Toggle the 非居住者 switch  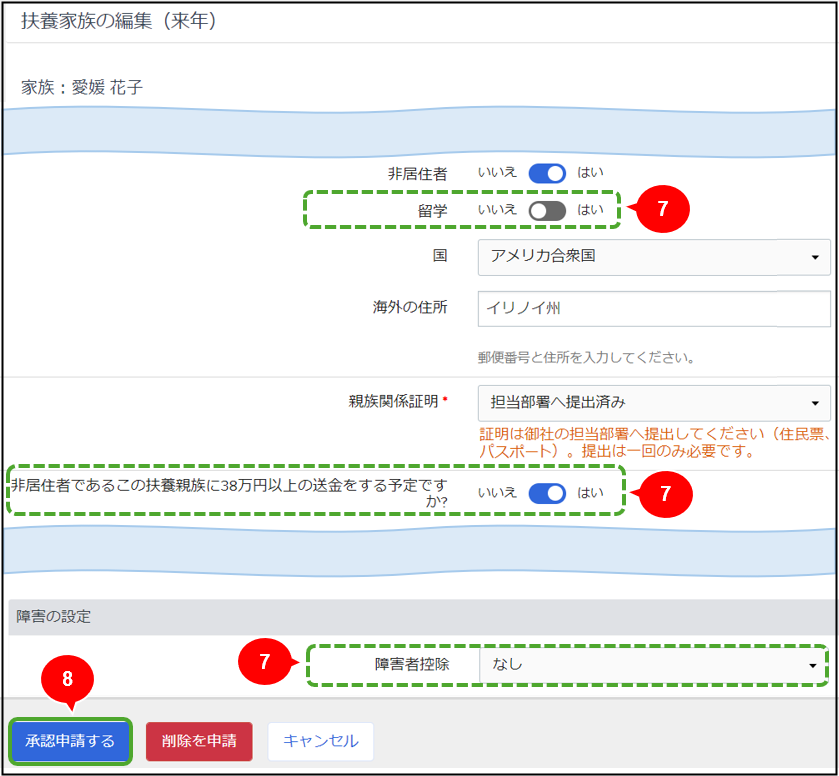point(547,173)
